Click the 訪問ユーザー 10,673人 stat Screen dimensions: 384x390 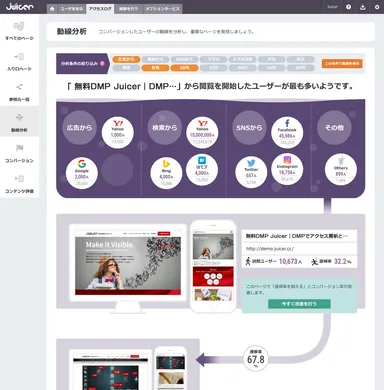click(273, 261)
